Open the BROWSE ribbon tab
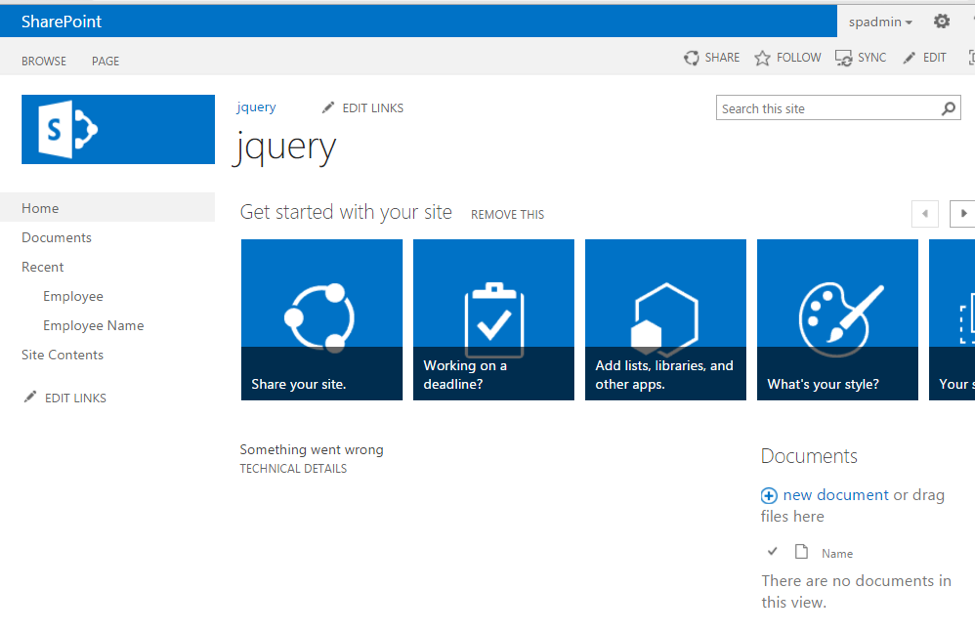 tap(44, 61)
